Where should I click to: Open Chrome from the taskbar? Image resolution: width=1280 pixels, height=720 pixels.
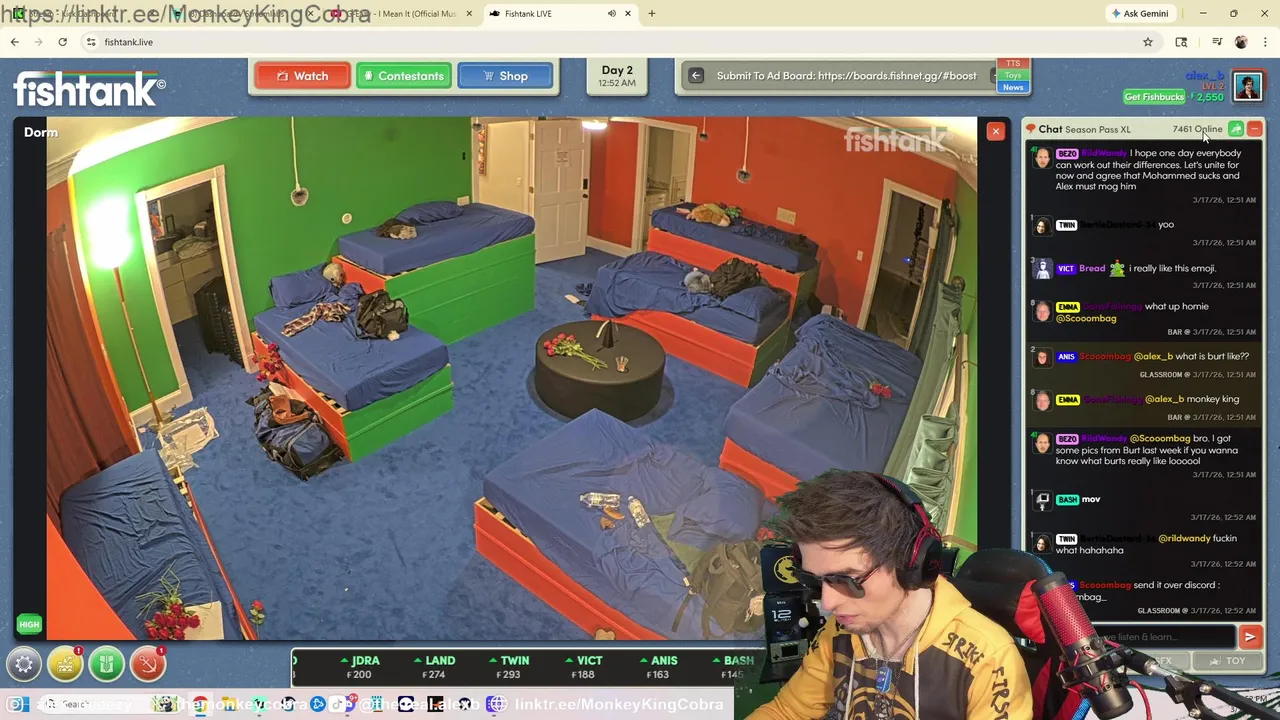click(201, 705)
